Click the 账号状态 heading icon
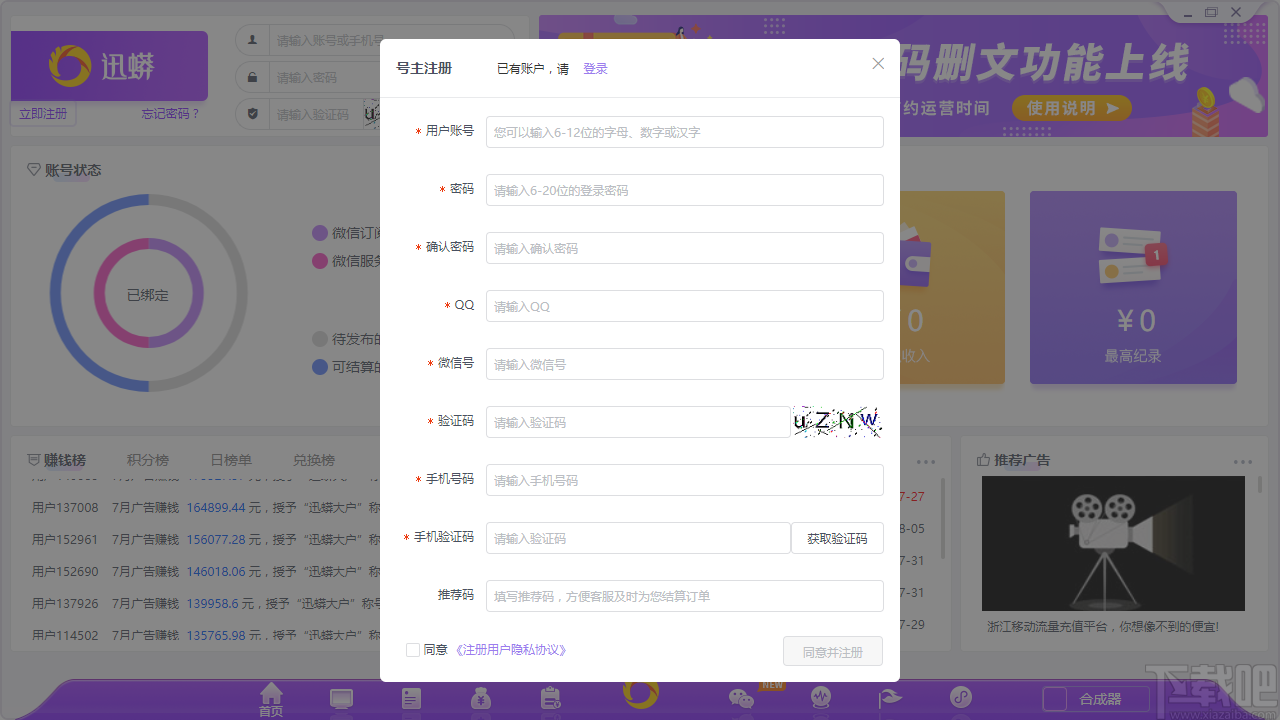The width and height of the screenshot is (1280, 720). [34, 170]
